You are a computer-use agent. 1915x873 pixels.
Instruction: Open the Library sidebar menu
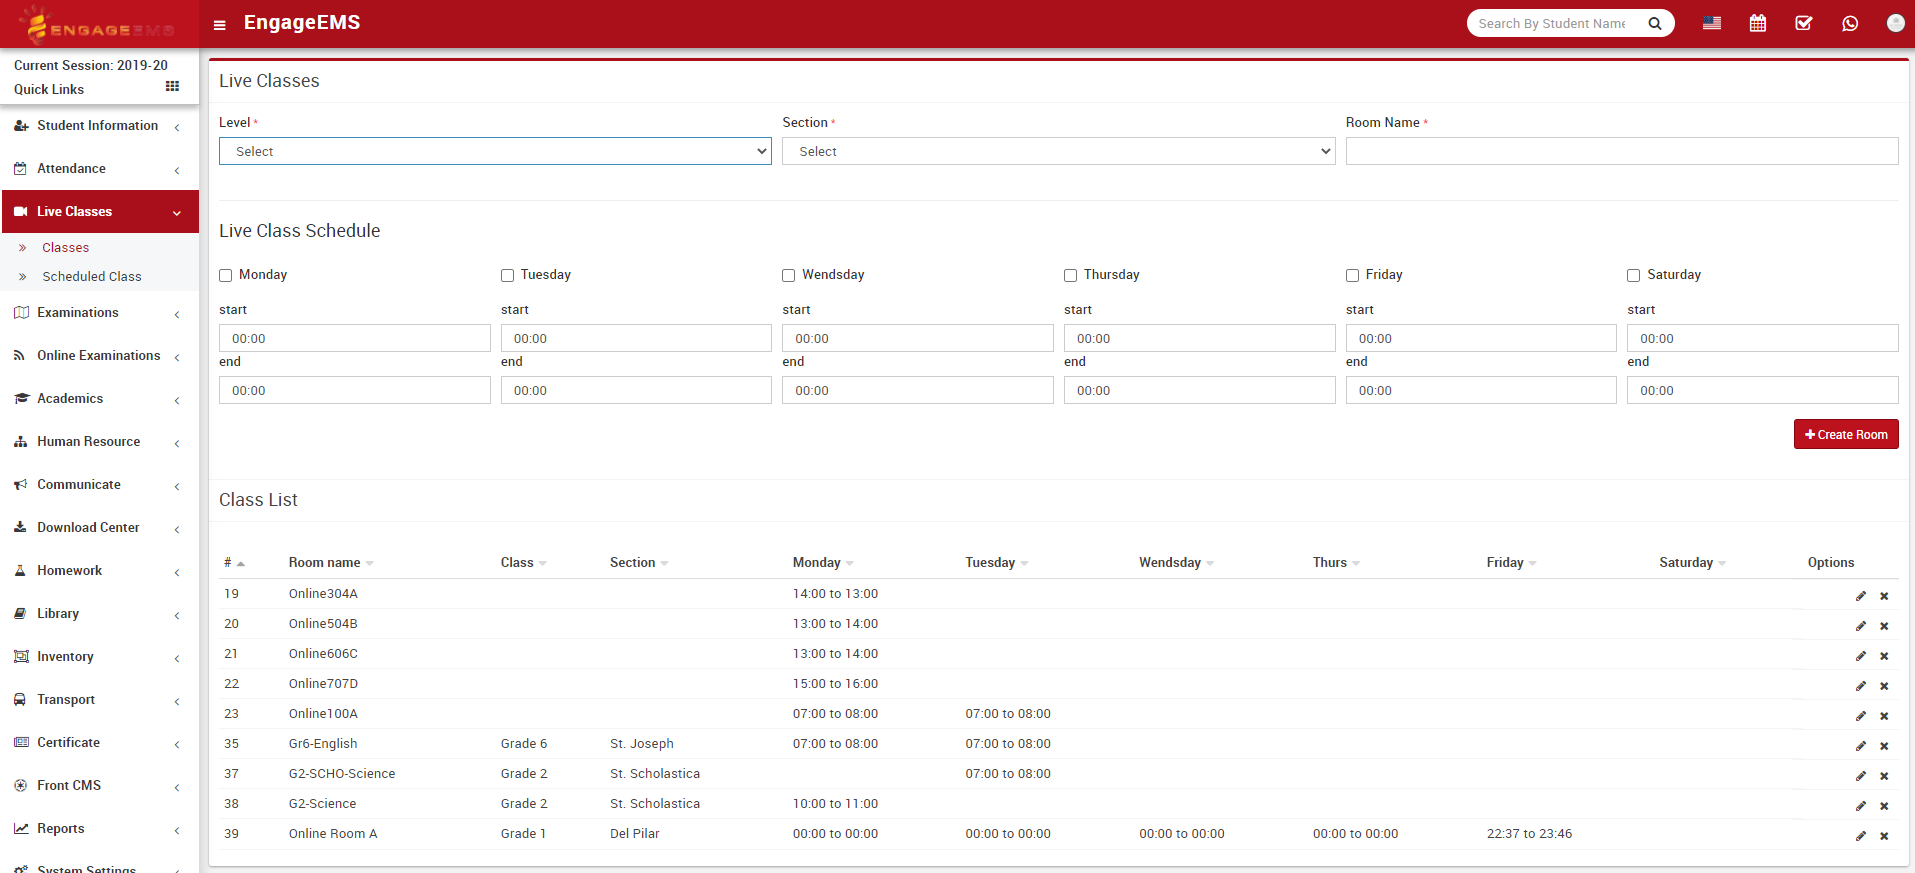100,614
